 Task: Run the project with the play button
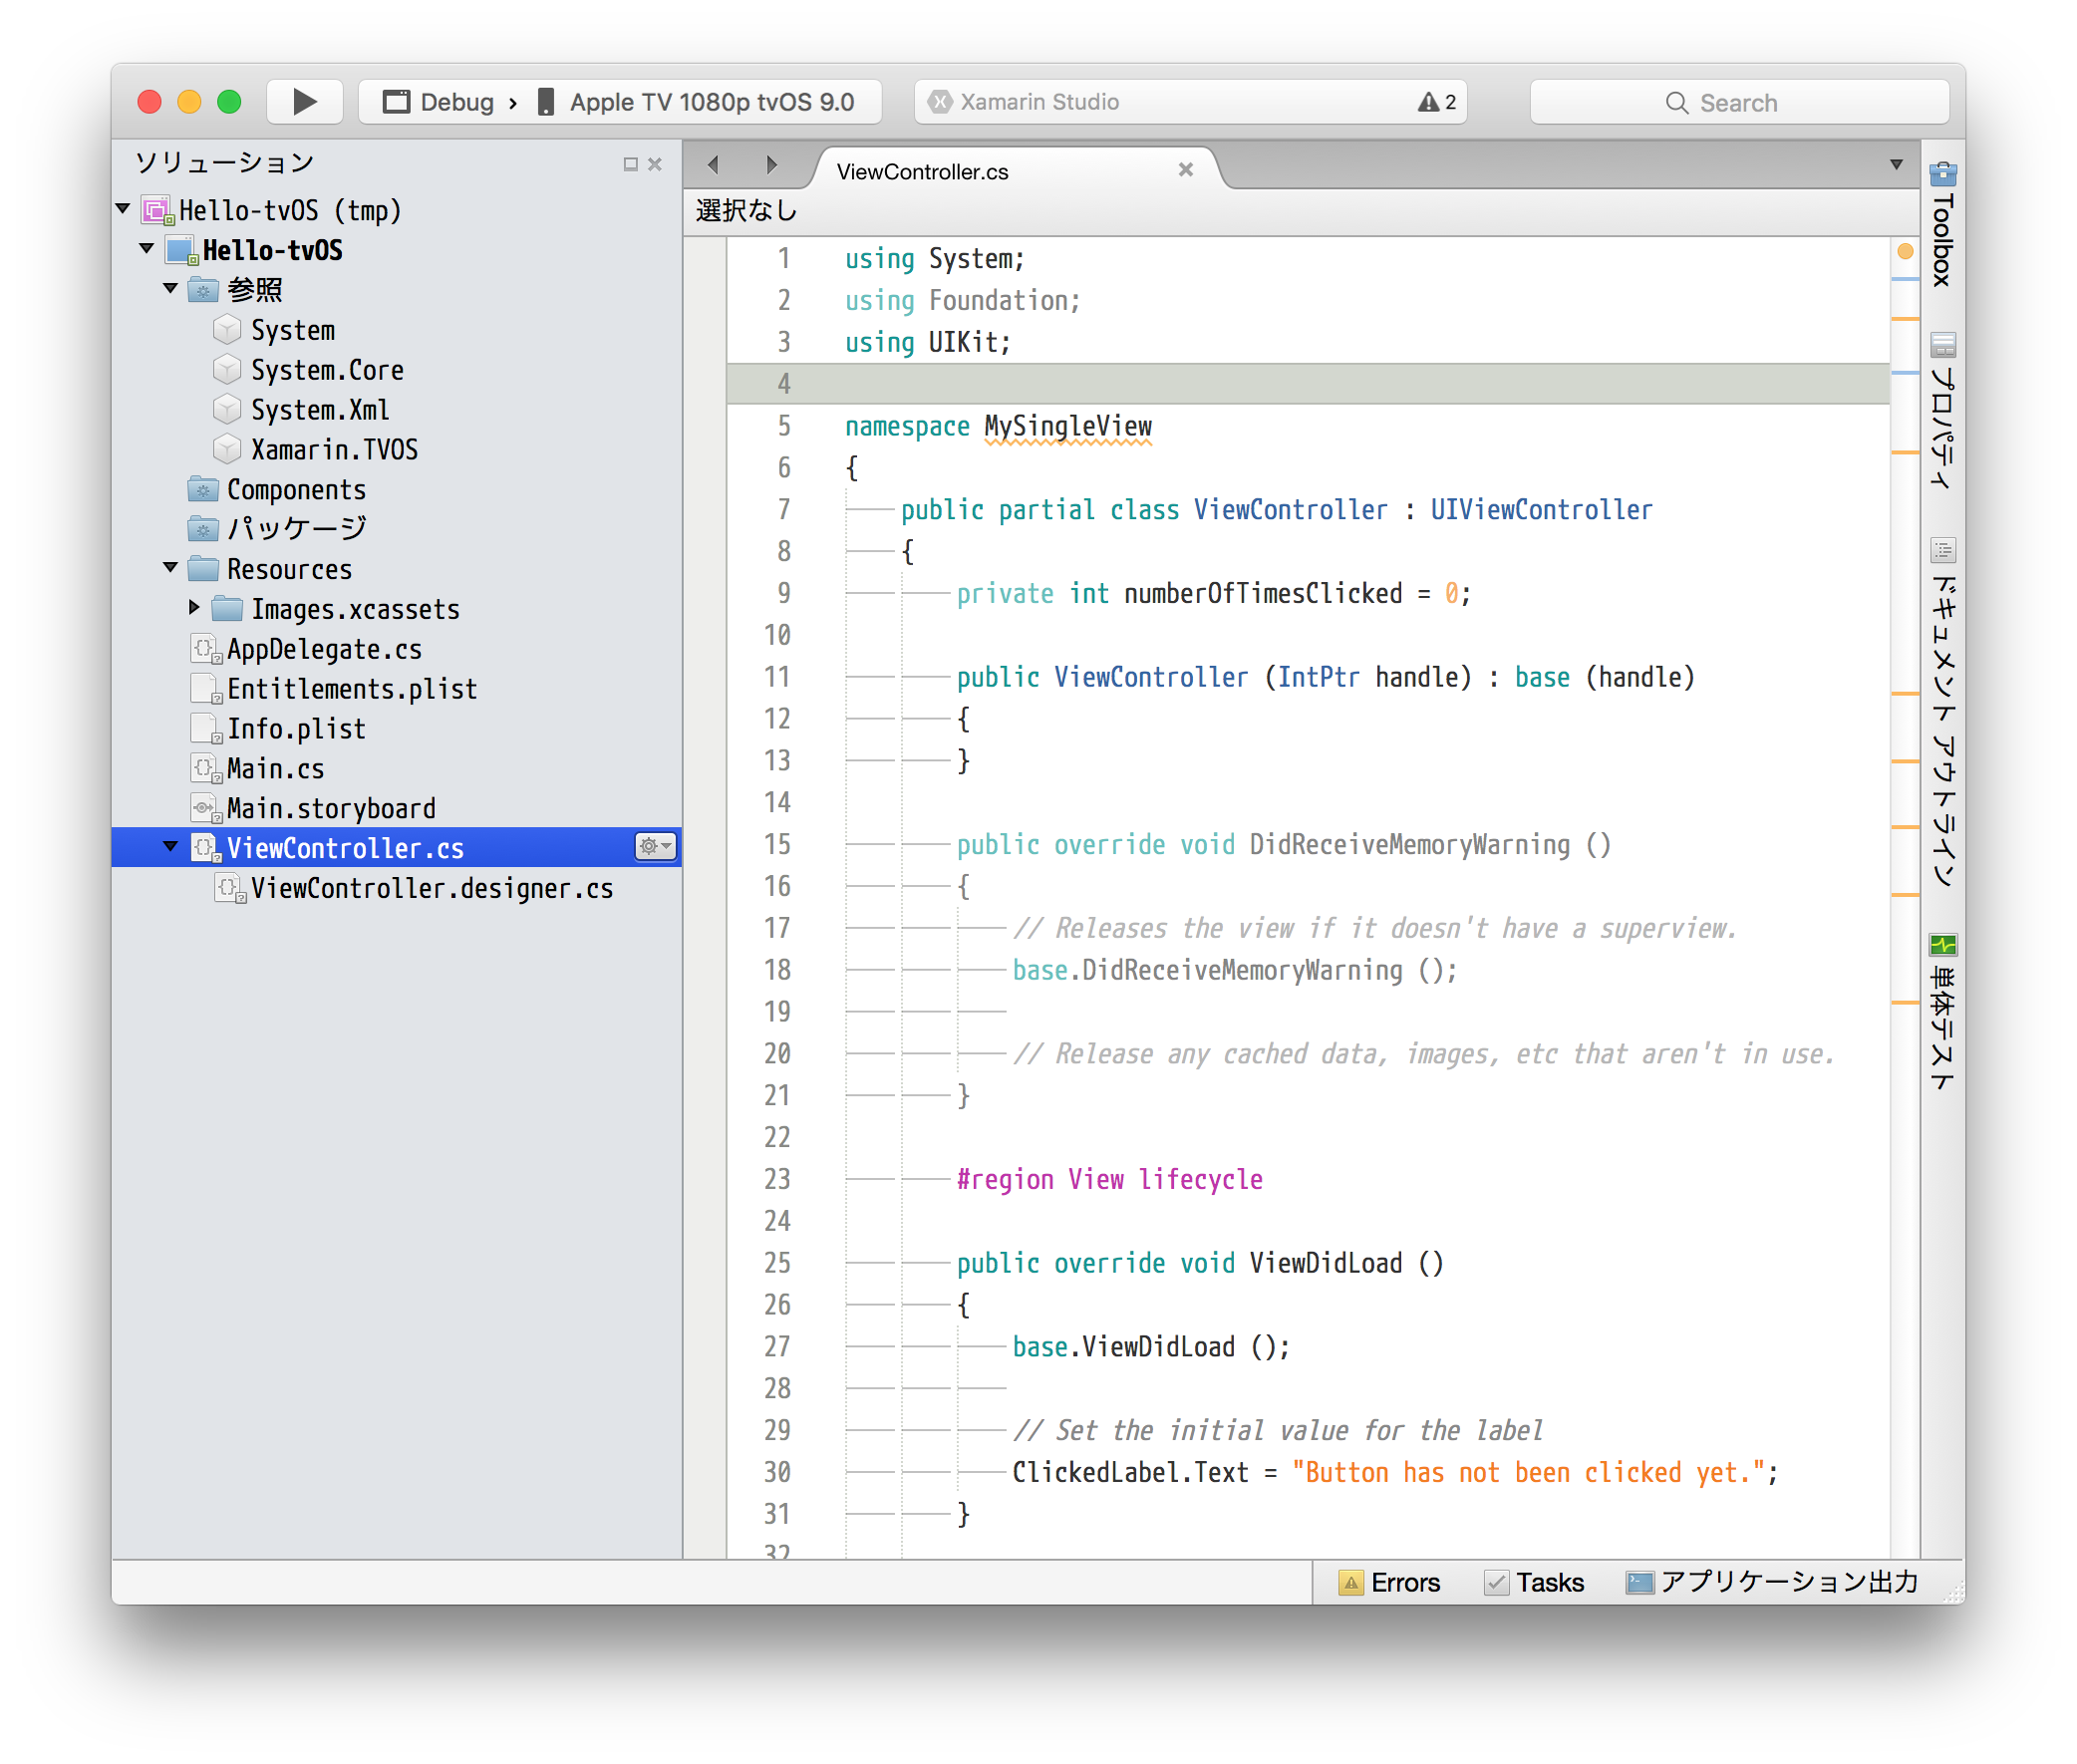point(304,101)
